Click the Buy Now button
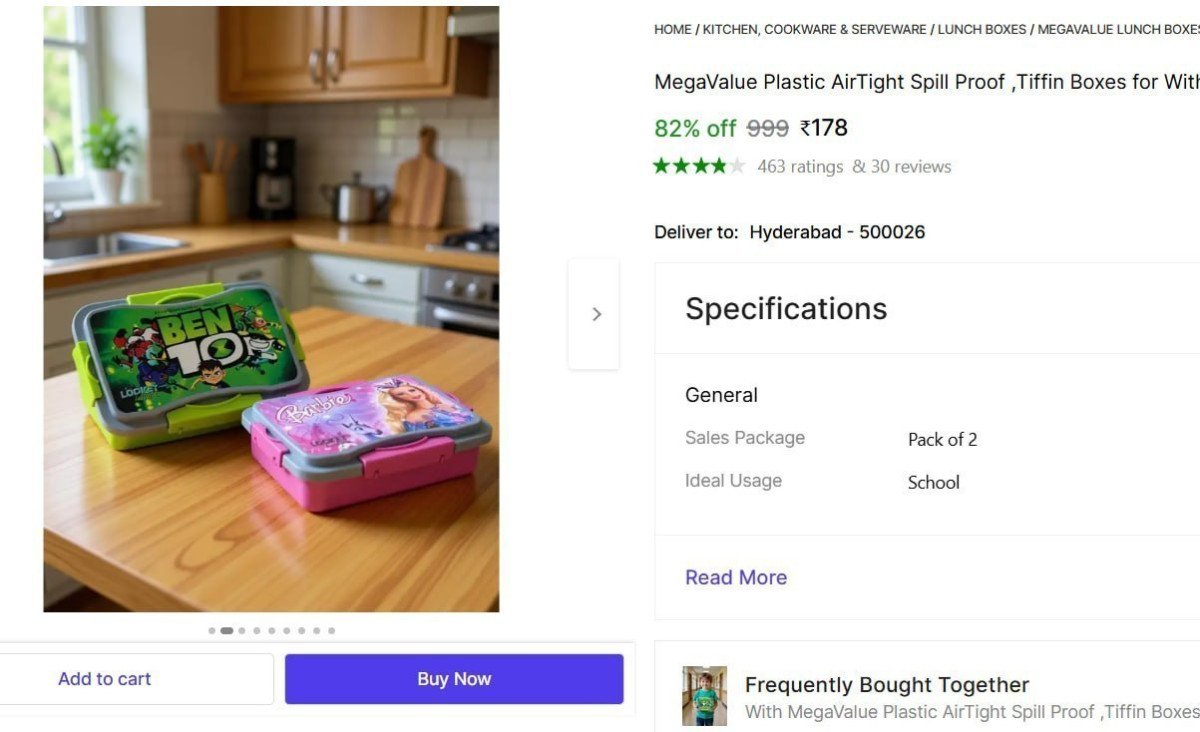This screenshot has width=1200, height=732. tap(454, 679)
